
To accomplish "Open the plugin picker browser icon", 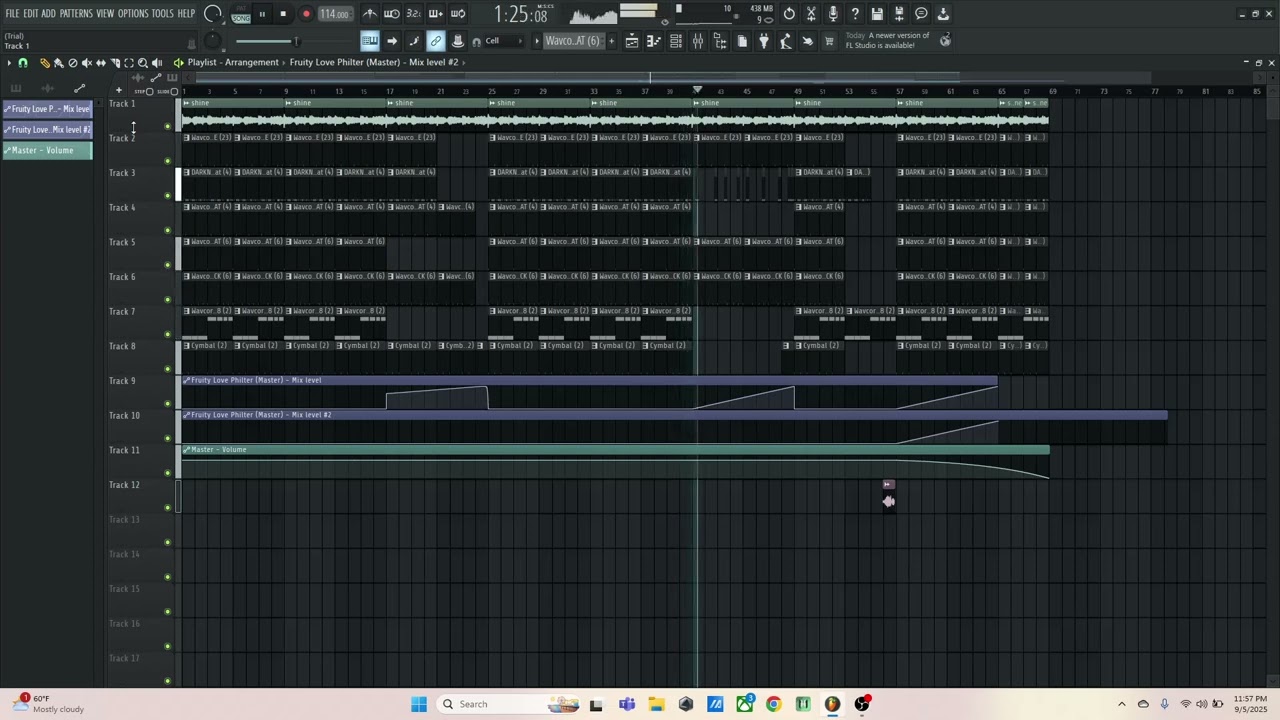I will (x=764, y=41).
